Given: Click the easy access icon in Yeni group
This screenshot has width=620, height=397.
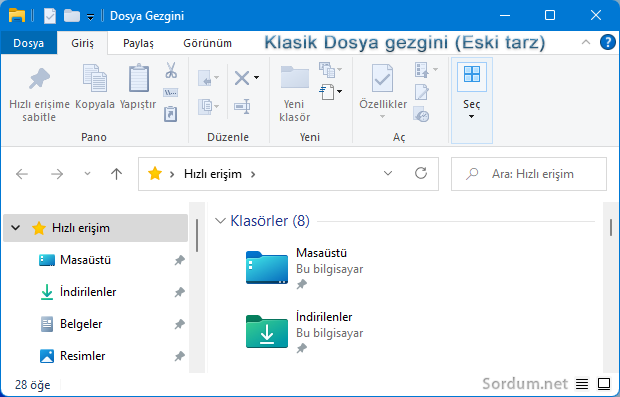Looking at the screenshot, I should 327,92.
